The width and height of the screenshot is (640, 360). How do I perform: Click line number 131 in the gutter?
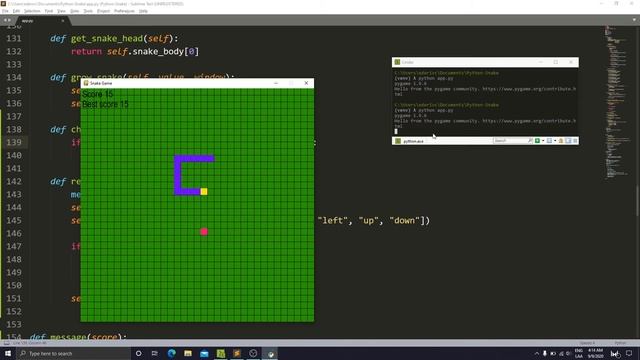click(14, 38)
